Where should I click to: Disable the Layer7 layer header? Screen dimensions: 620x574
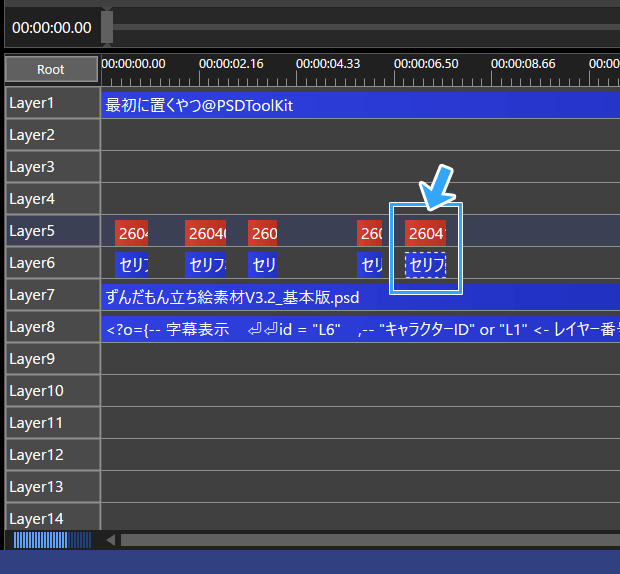click(x=51, y=295)
